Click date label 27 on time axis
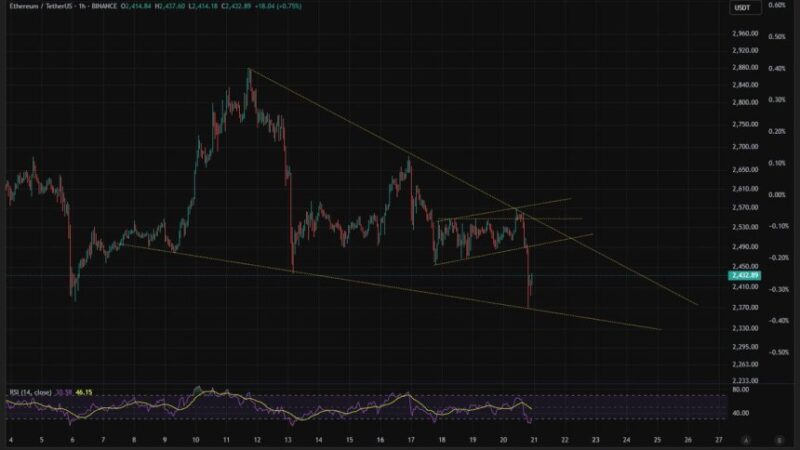800x450 pixels. coord(719,440)
